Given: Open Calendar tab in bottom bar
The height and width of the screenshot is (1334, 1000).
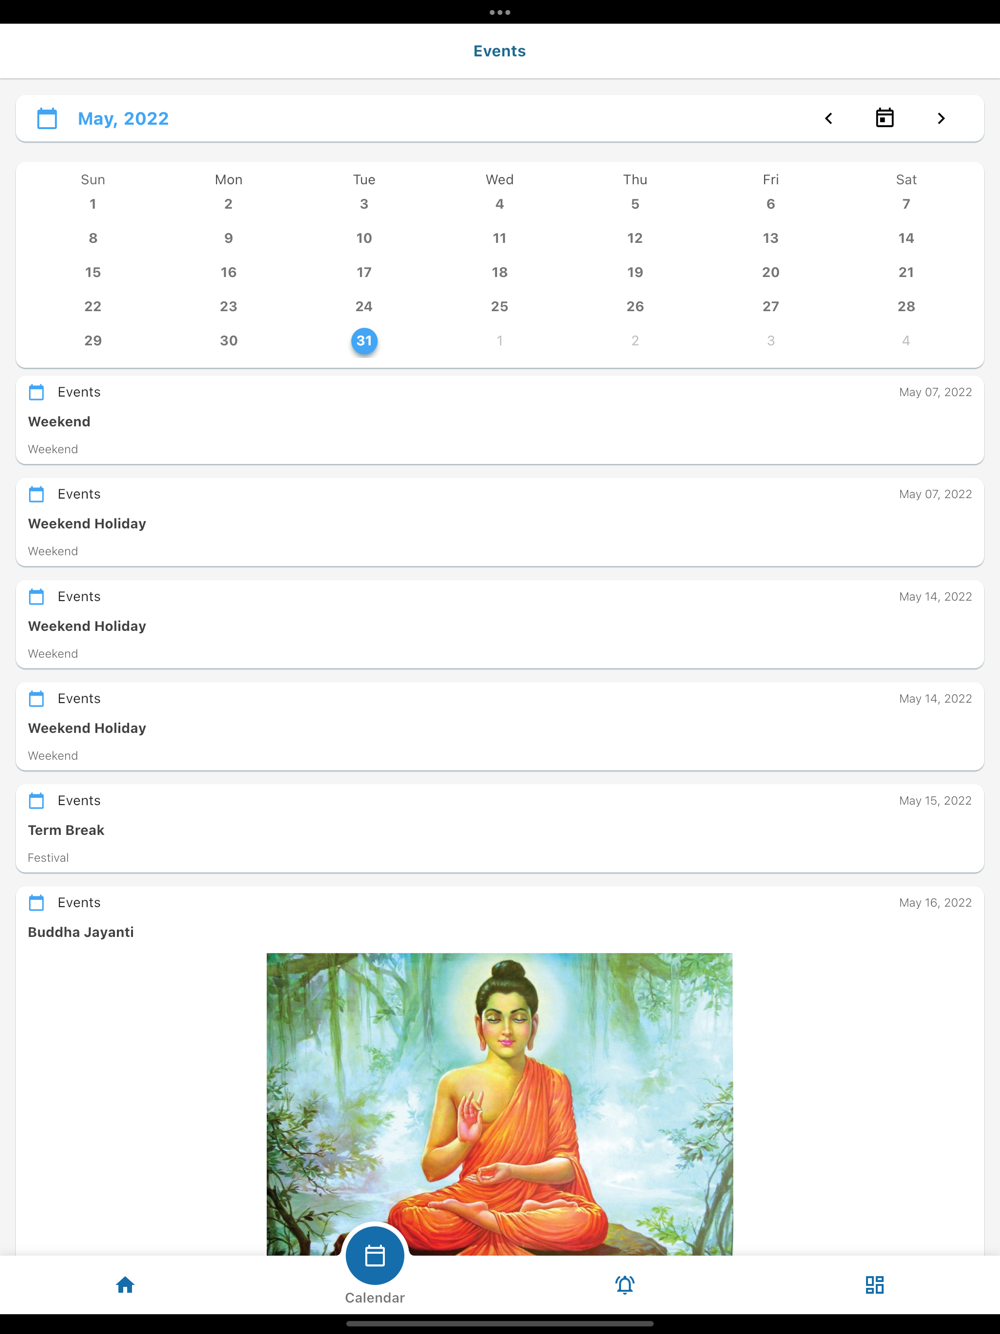Looking at the screenshot, I should point(375,1265).
